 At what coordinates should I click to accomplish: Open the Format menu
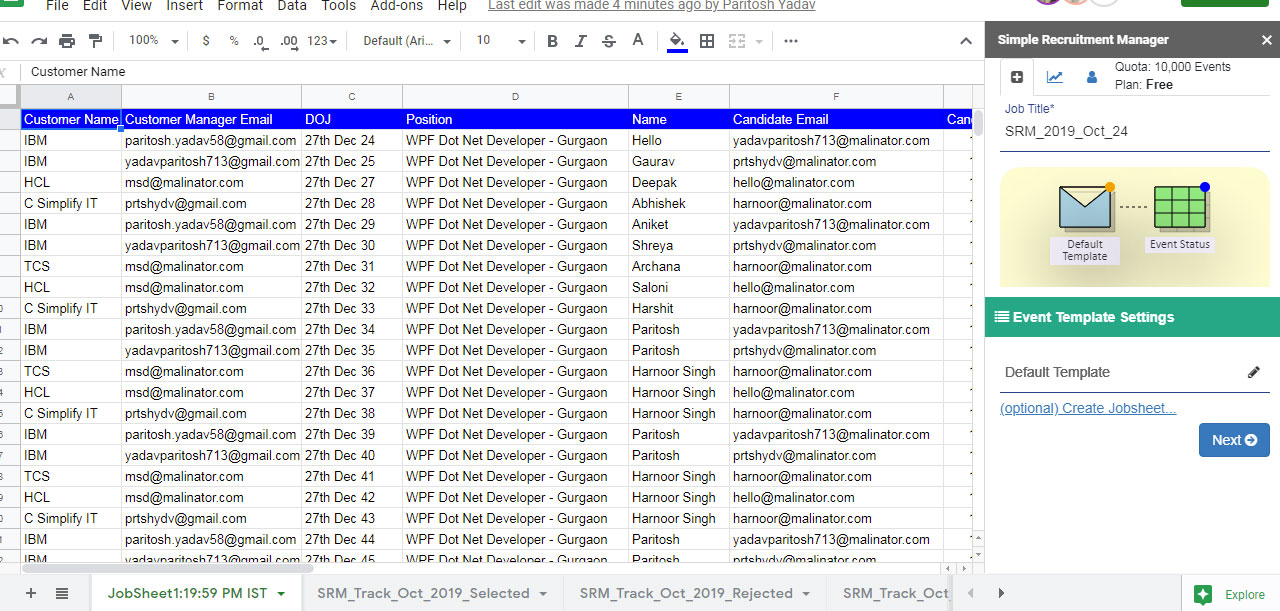coord(240,6)
